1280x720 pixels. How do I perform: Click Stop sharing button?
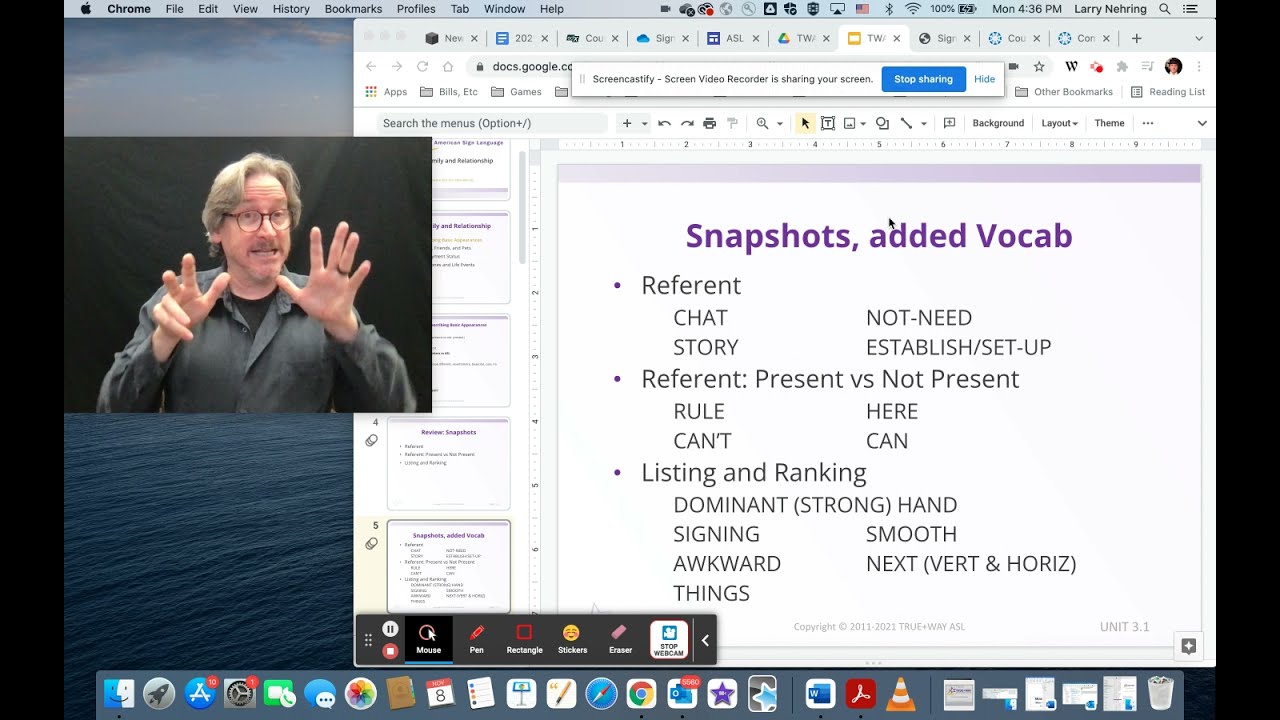(x=923, y=79)
